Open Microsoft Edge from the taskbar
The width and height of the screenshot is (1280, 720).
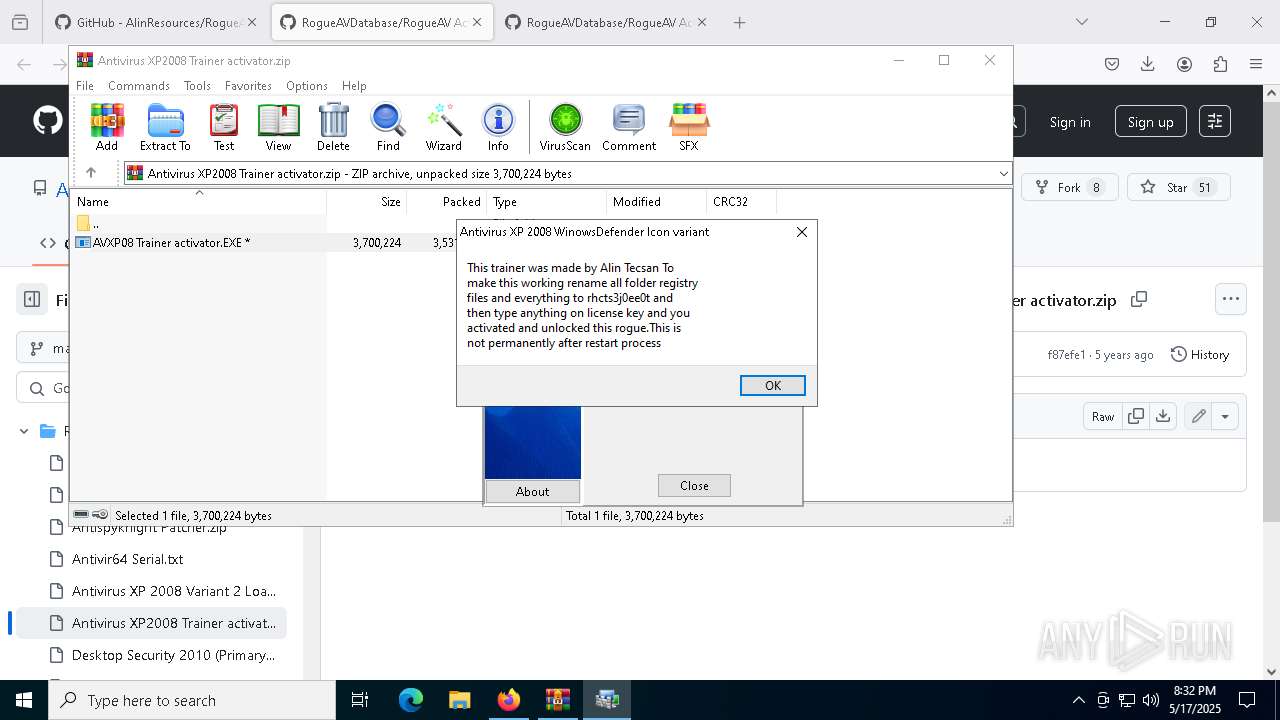coord(411,700)
